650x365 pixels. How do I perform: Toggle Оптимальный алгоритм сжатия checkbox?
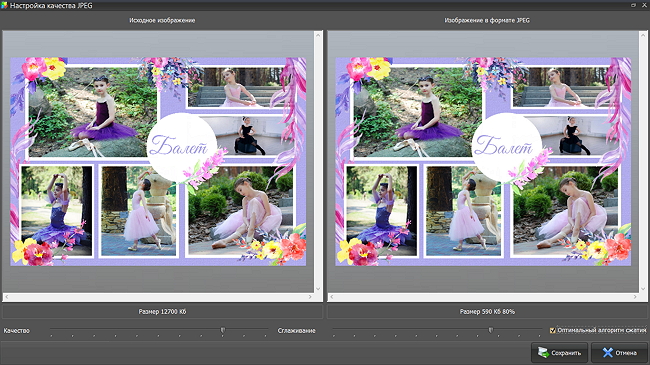tap(552, 330)
